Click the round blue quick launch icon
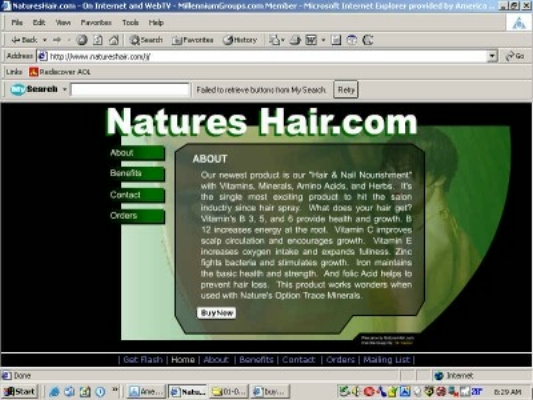 point(100,392)
